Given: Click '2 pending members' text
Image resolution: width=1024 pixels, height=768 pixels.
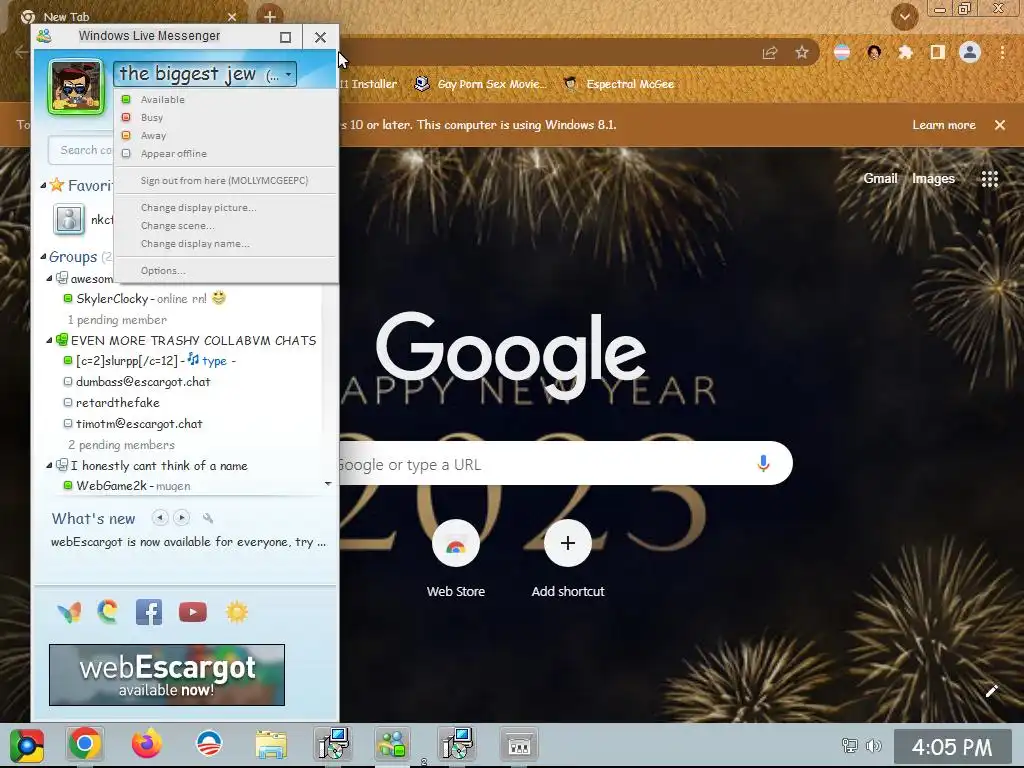Looking at the screenshot, I should coord(121,445).
